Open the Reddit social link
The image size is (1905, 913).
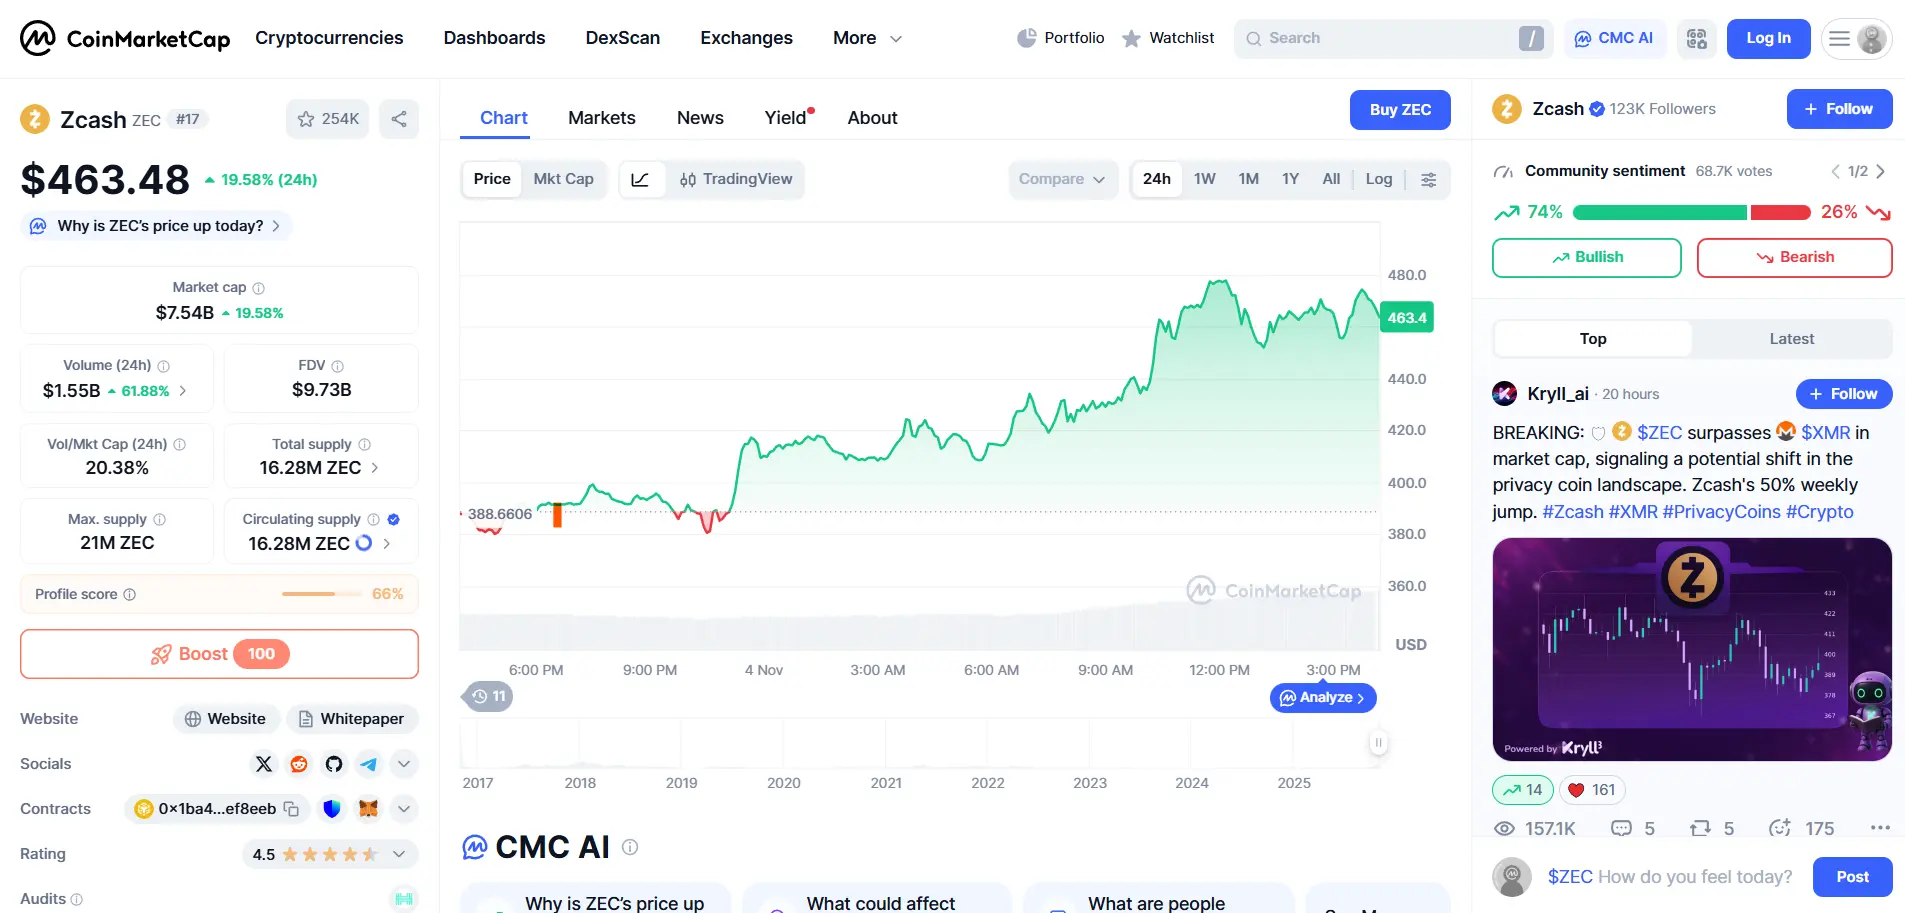point(299,764)
